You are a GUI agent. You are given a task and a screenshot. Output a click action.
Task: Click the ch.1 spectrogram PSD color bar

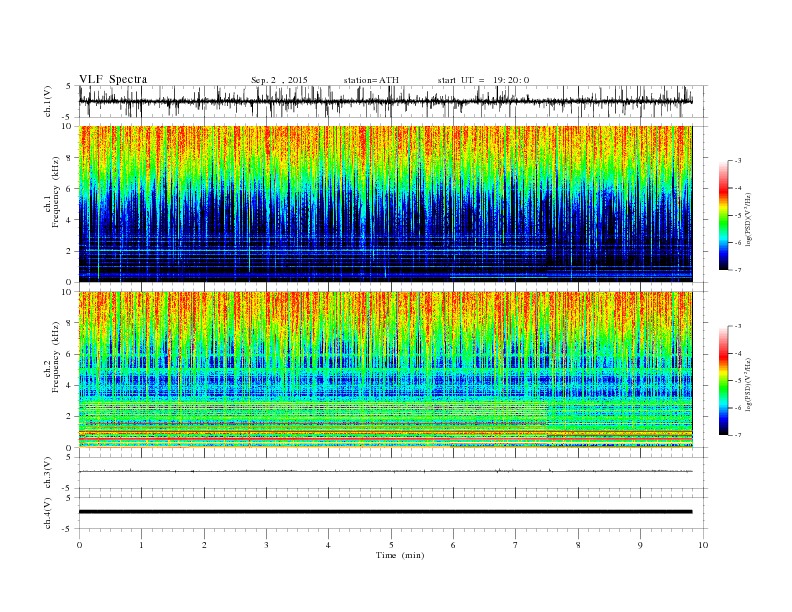(x=724, y=216)
